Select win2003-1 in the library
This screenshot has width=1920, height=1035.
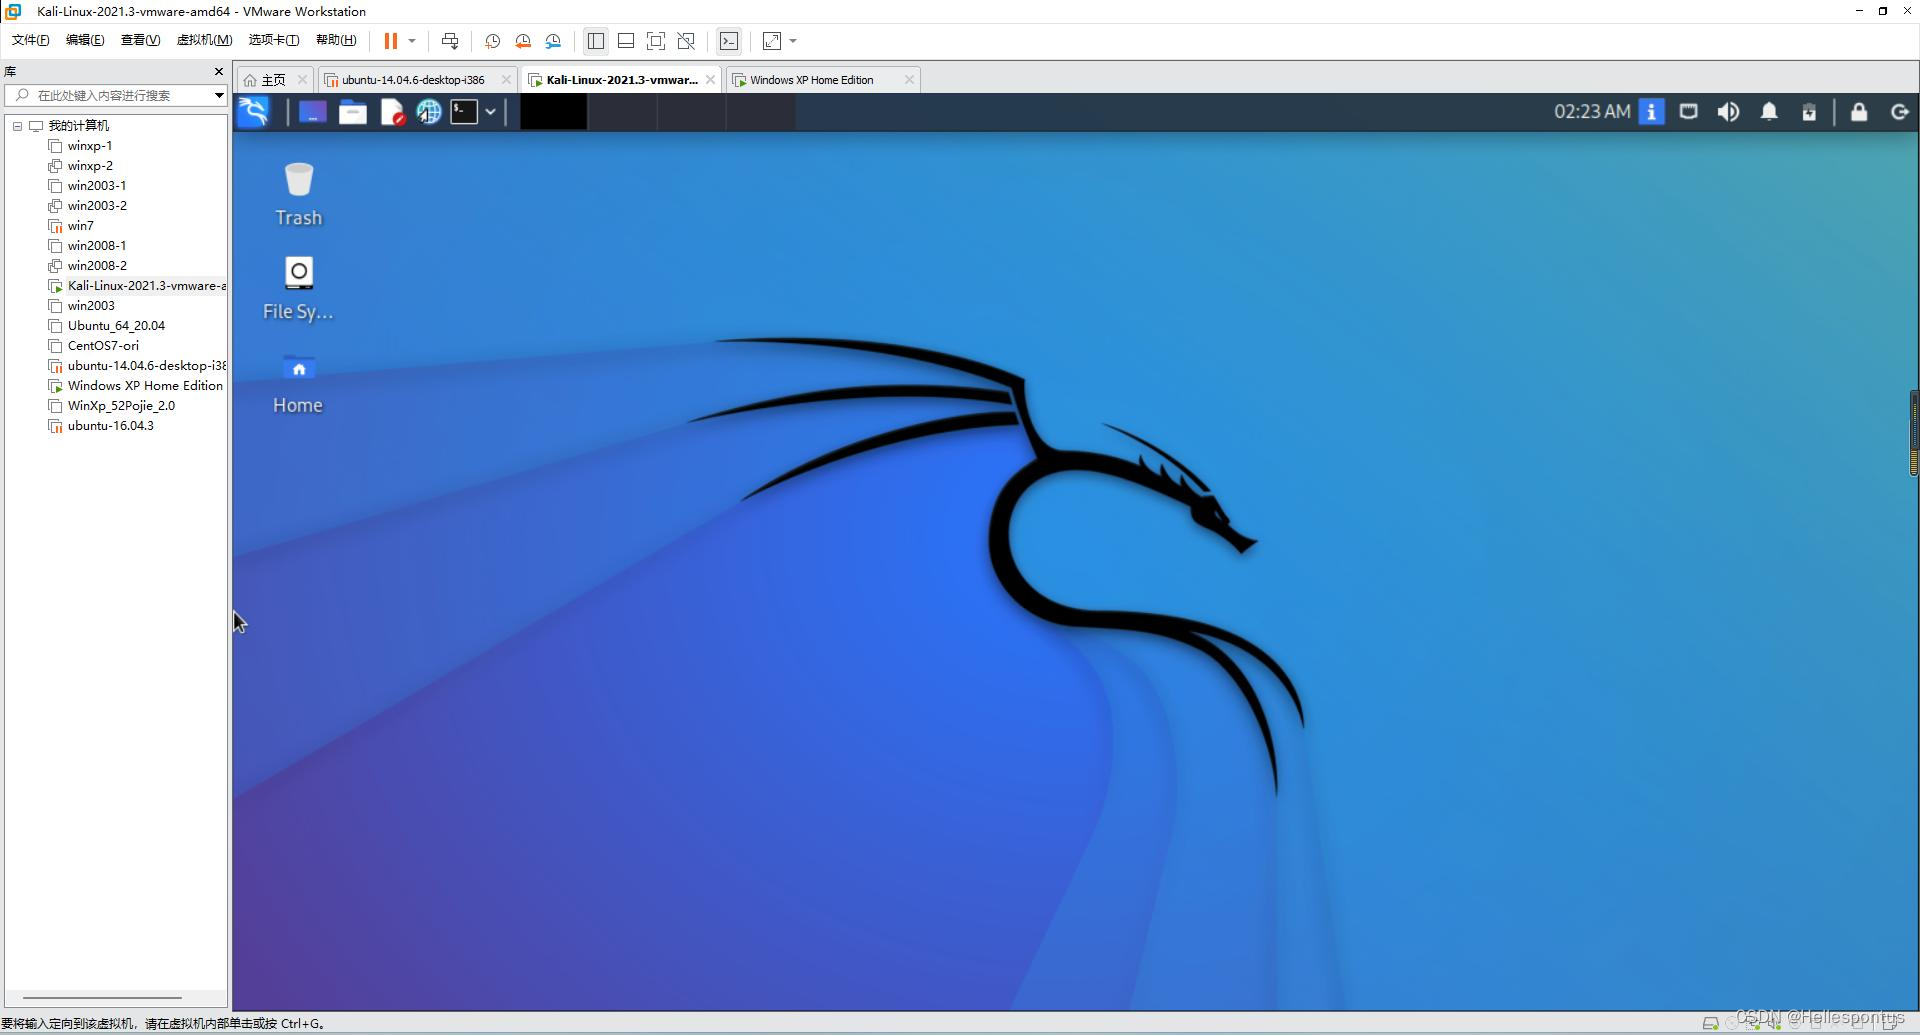pos(97,186)
